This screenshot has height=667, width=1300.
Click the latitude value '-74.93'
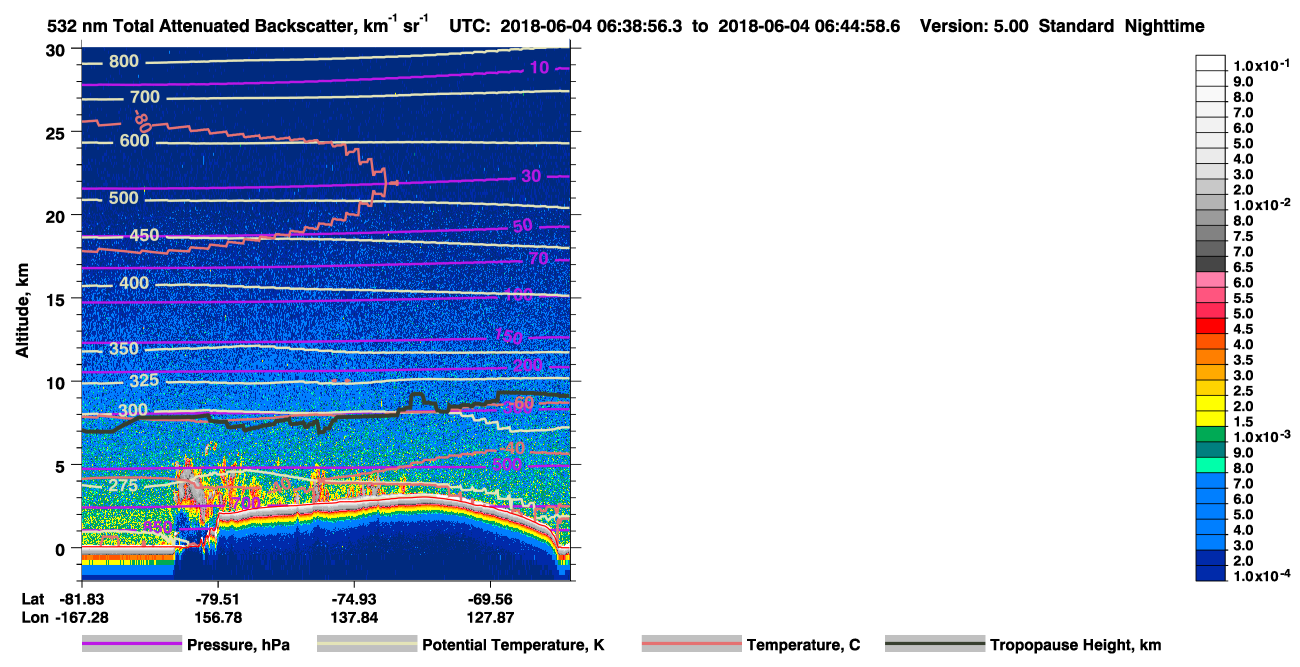(354, 598)
